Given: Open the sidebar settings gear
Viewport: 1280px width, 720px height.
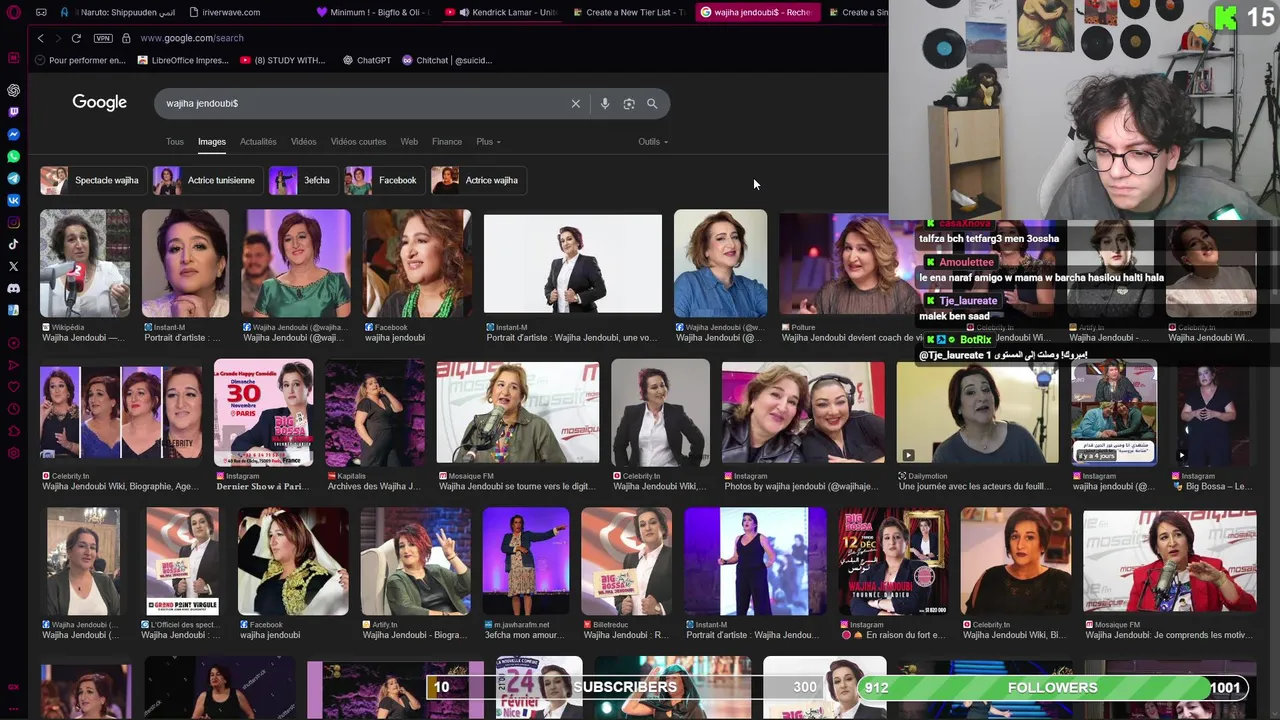Looking at the screenshot, I should click(x=13, y=453).
